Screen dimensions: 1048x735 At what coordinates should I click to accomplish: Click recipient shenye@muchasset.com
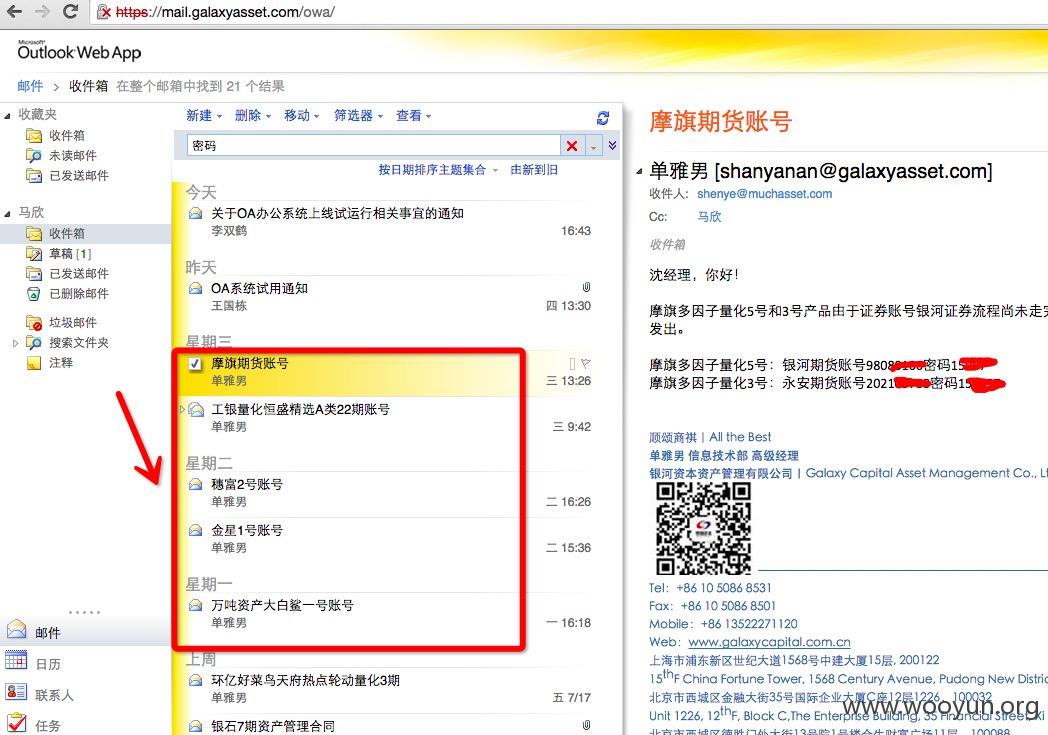point(765,194)
